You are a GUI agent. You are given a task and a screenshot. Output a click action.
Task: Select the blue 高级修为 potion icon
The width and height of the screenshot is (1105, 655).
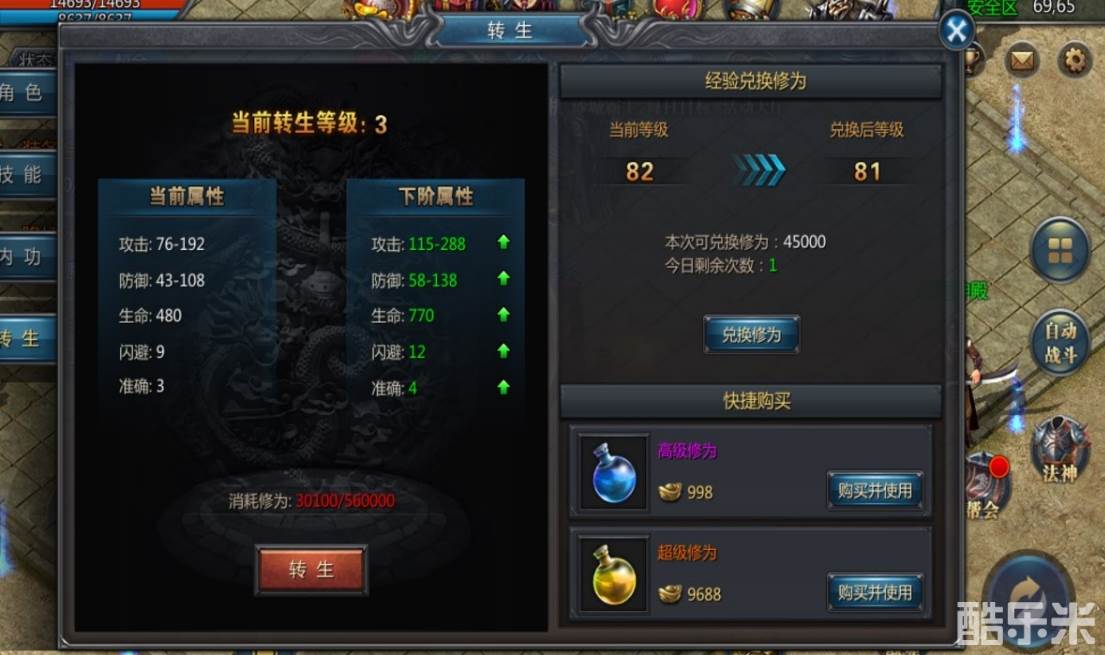(613, 472)
